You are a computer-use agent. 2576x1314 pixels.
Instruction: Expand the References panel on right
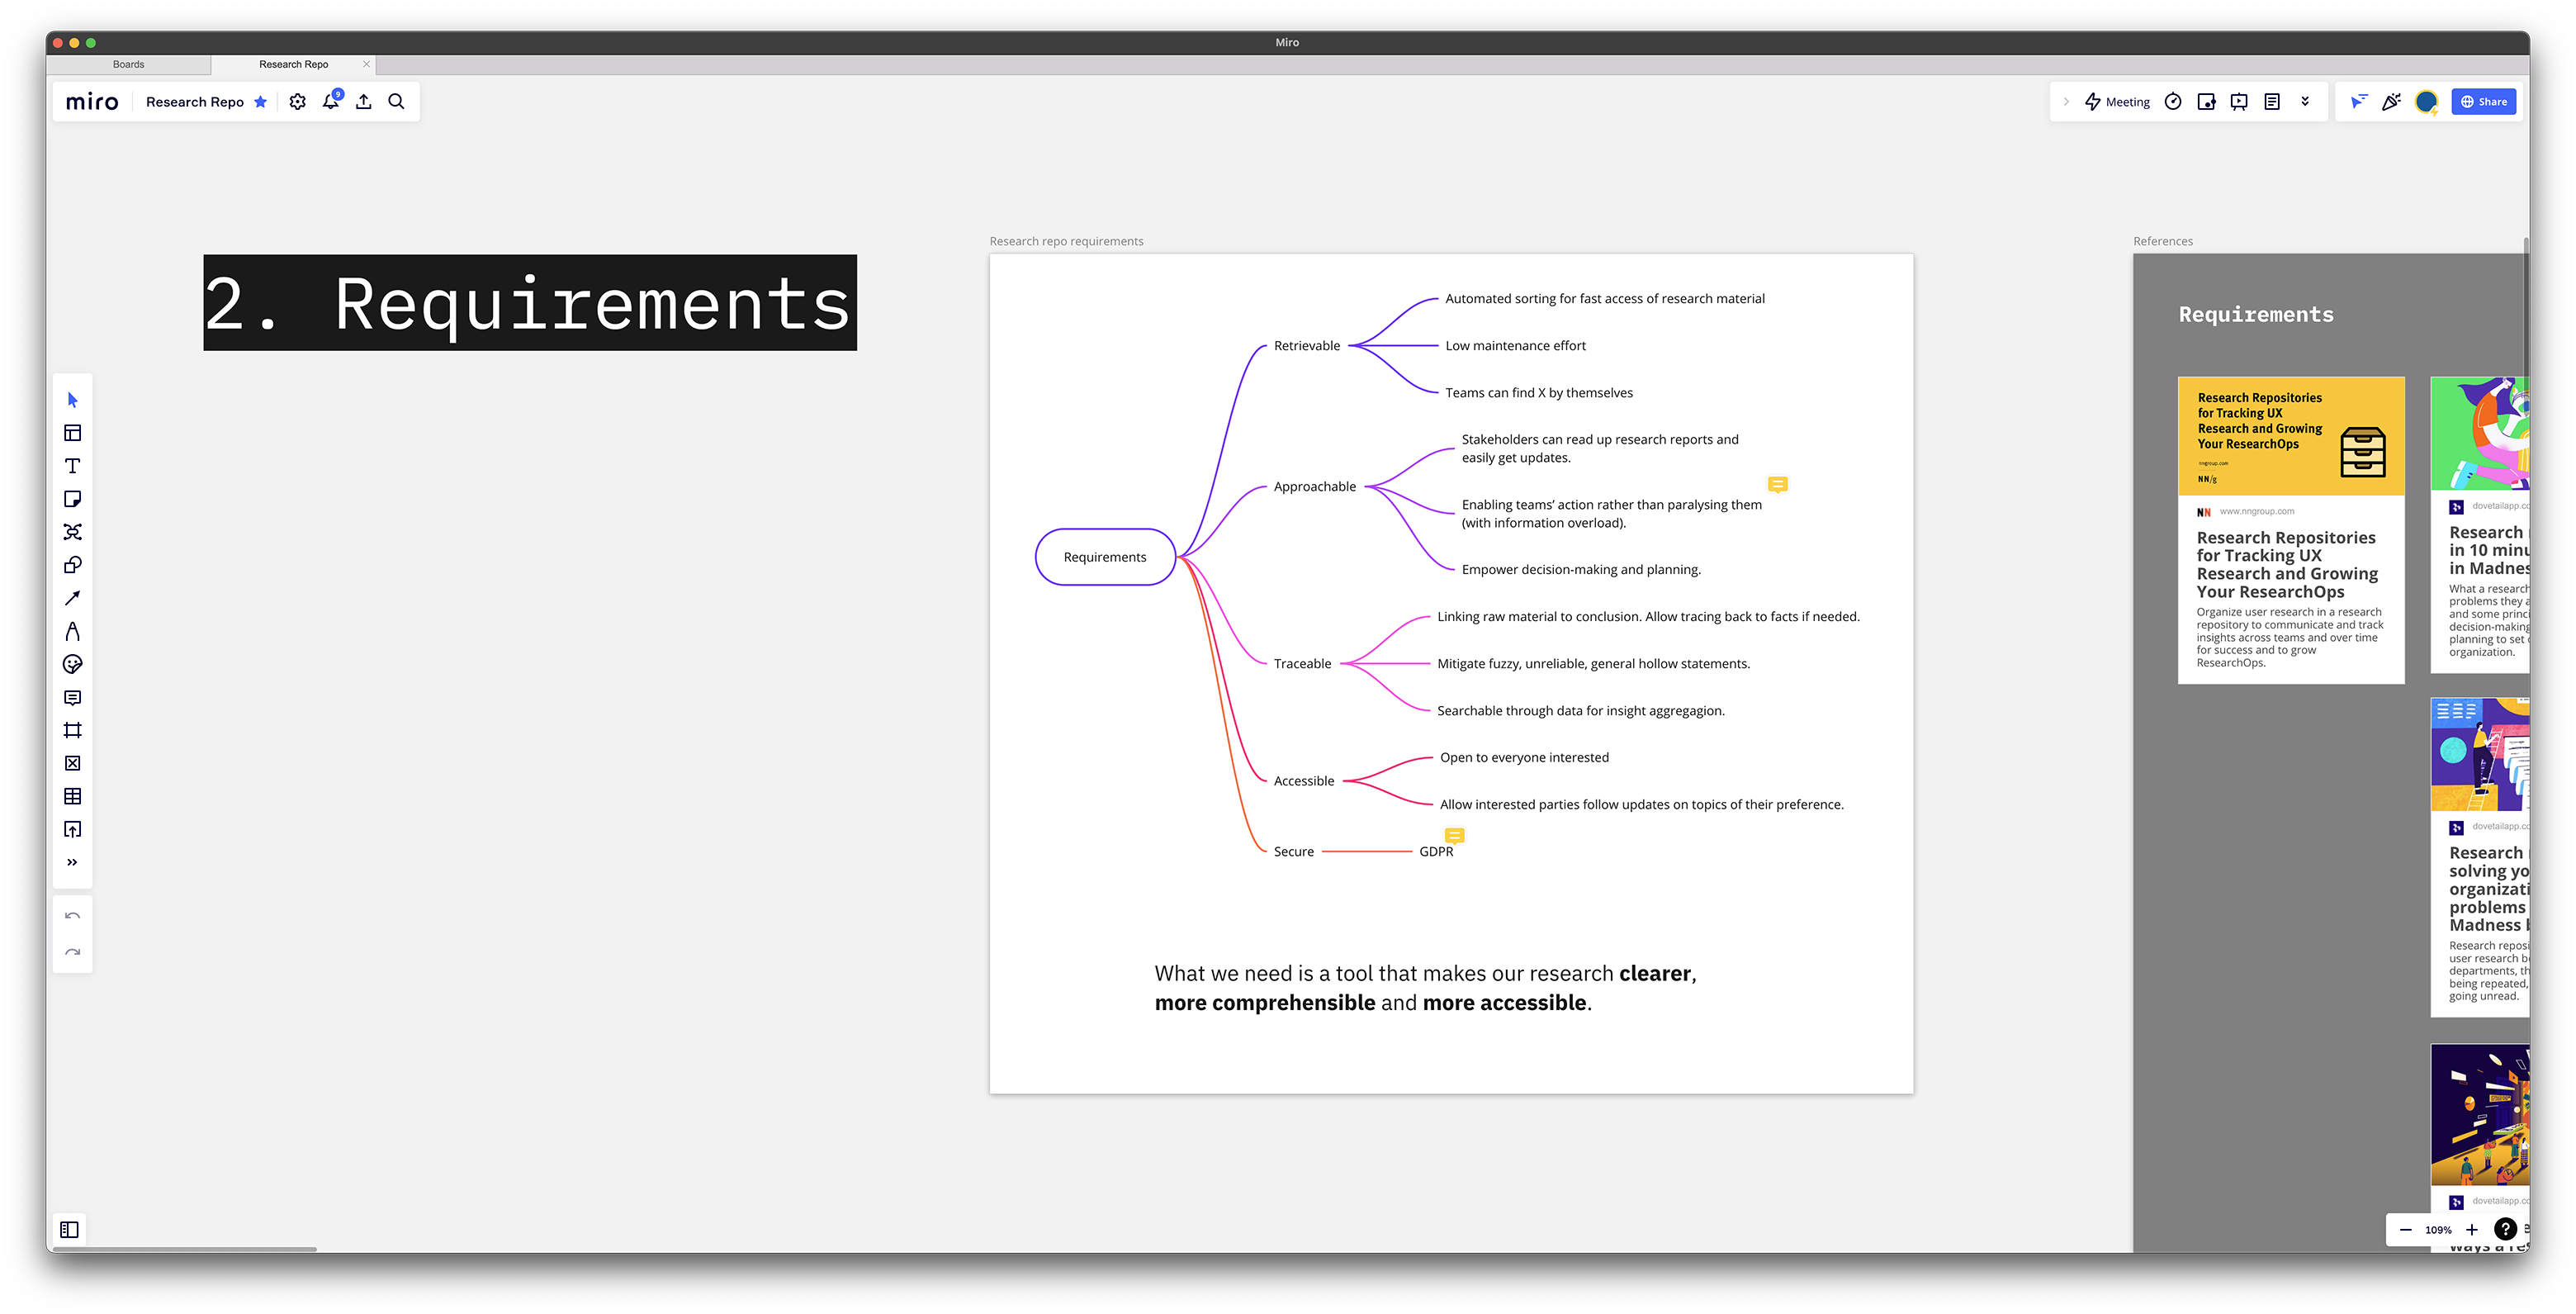(2161, 240)
